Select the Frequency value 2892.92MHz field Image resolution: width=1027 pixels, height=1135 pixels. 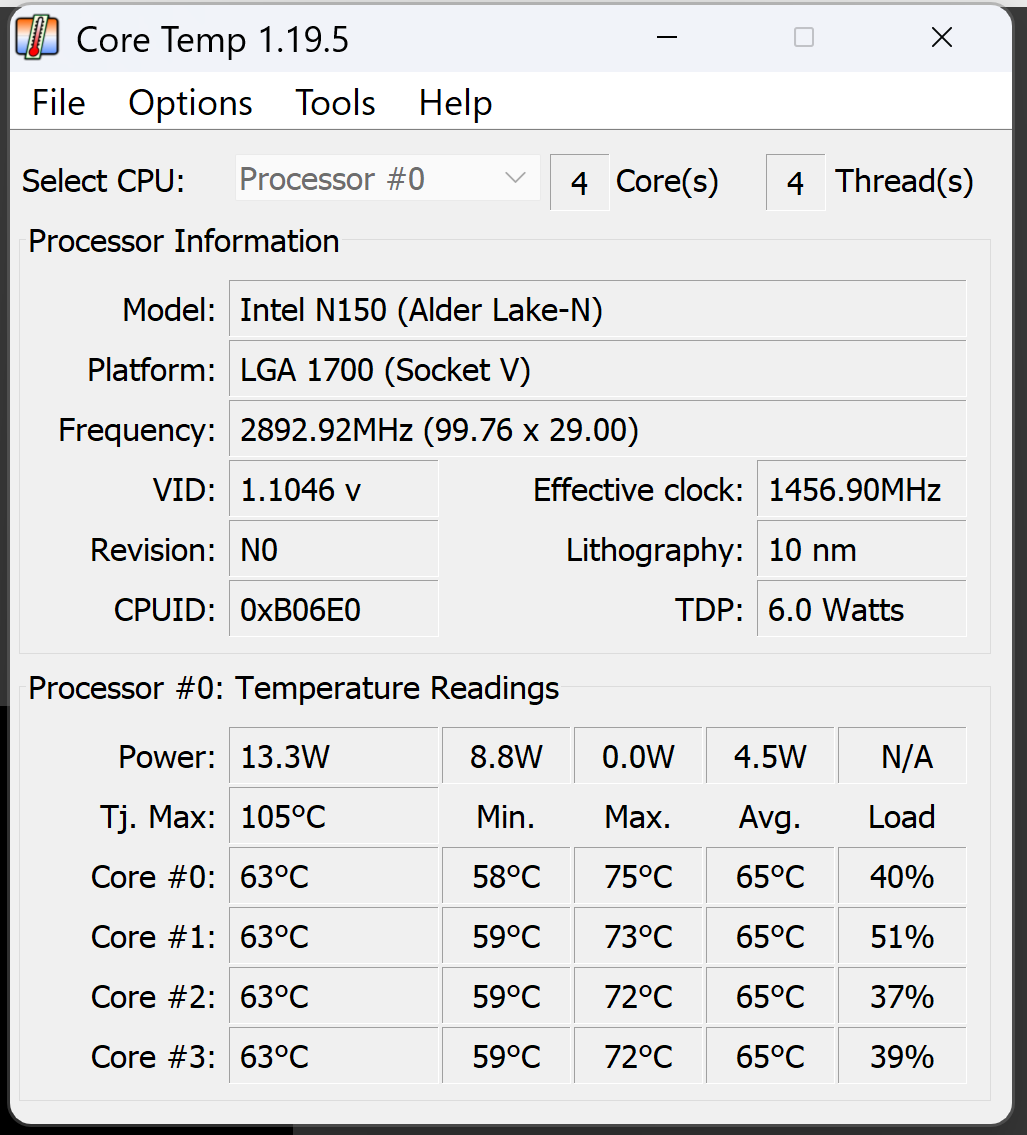pos(597,430)
